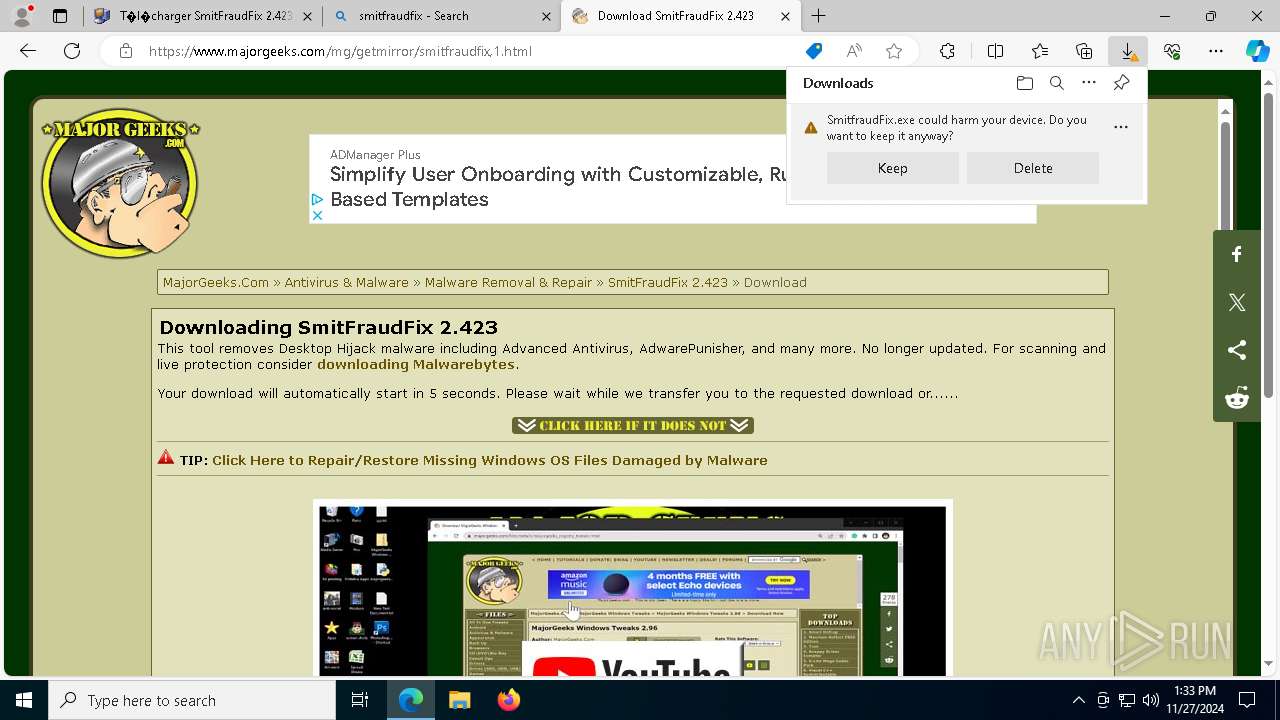Activate Read aloud icon

(854, 51)
